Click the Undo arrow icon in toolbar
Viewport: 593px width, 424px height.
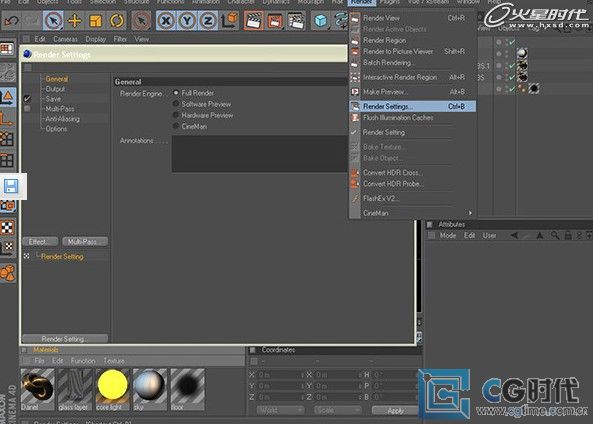click(x=11, y=20)
